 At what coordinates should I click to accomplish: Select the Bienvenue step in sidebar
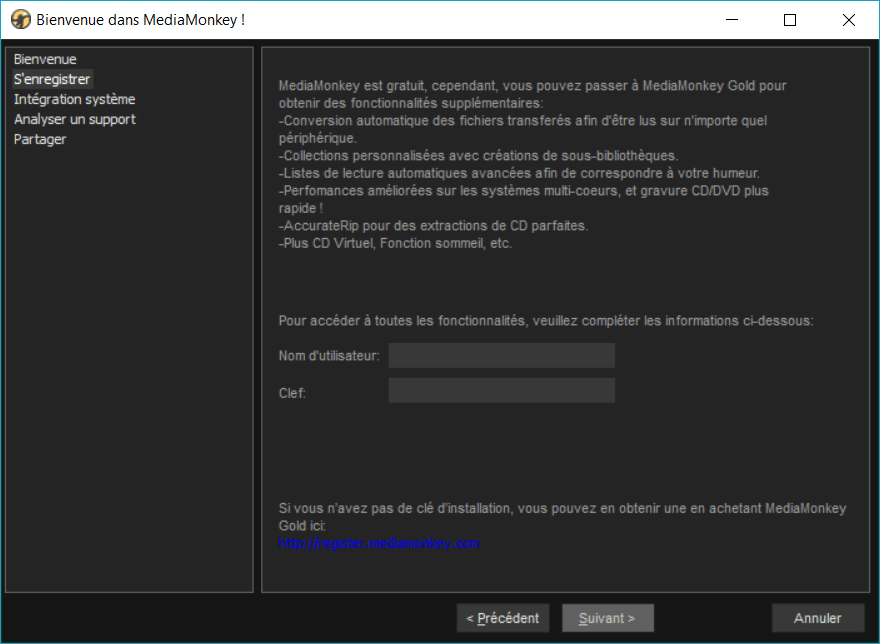point(45,59)
